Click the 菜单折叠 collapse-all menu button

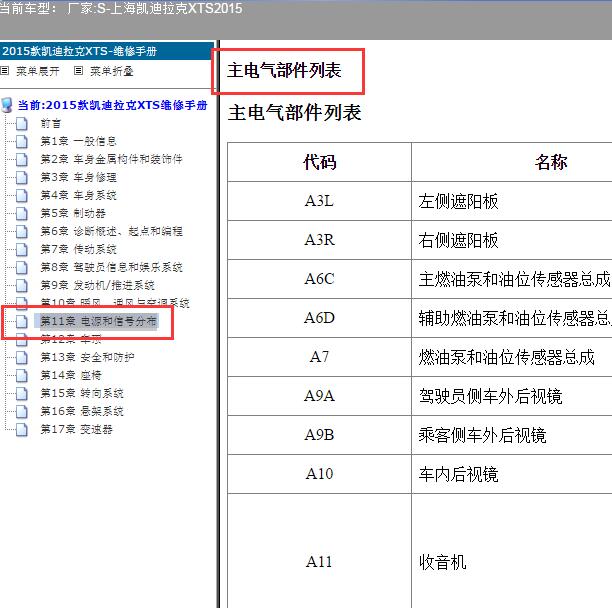(104, 71)
